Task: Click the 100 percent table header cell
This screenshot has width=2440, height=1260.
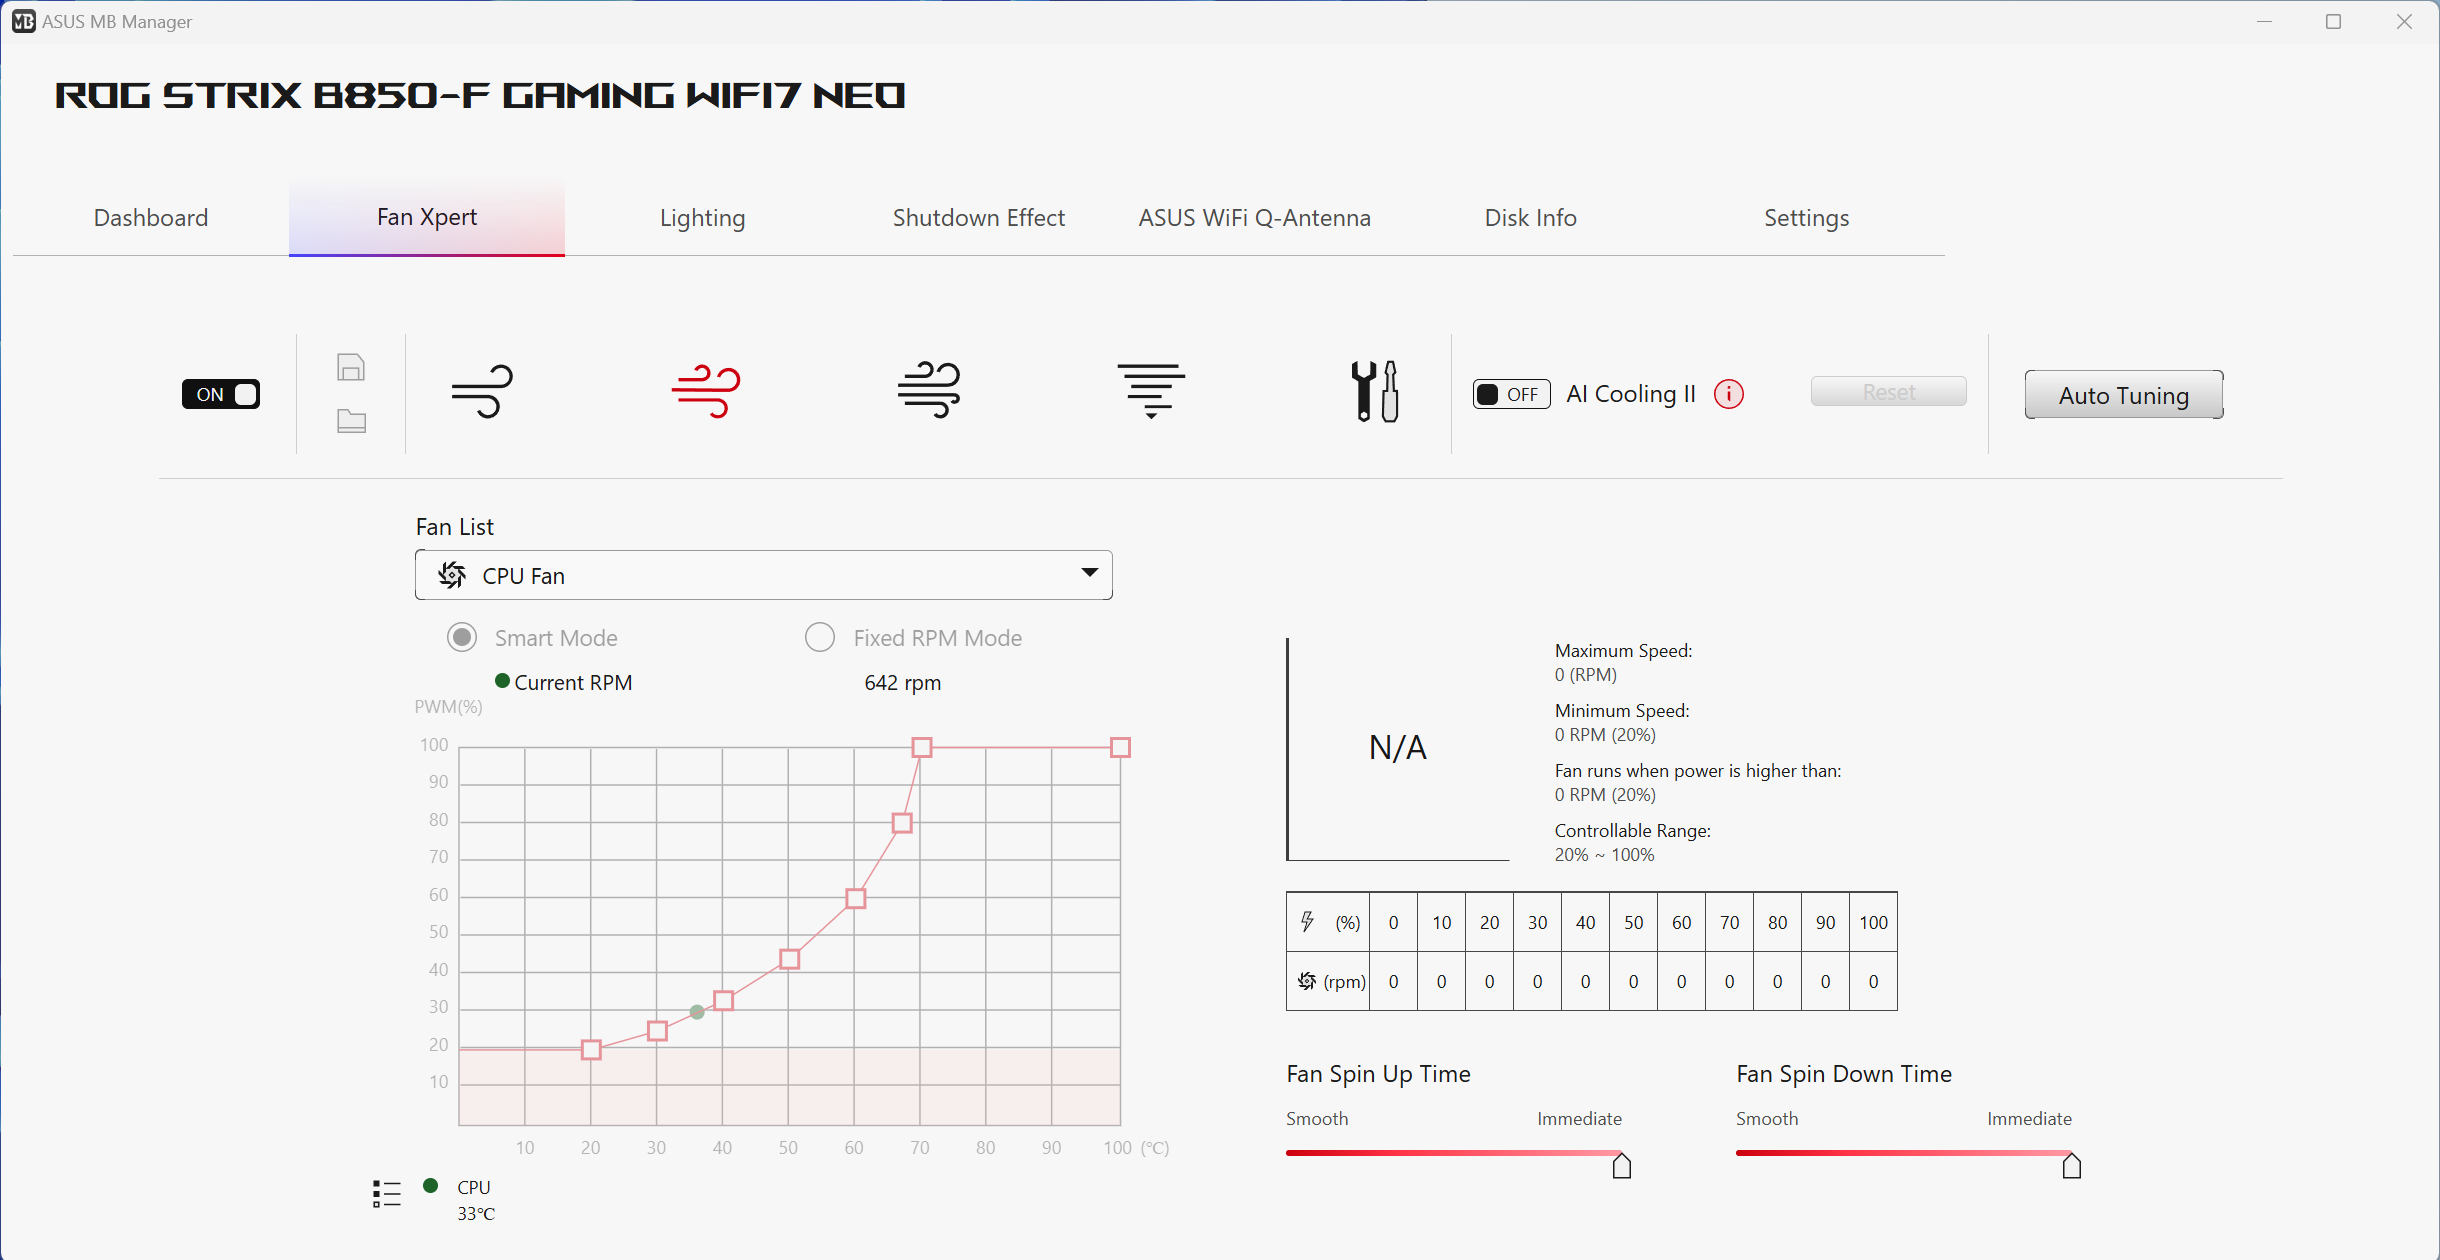Action: (1873, 922)
